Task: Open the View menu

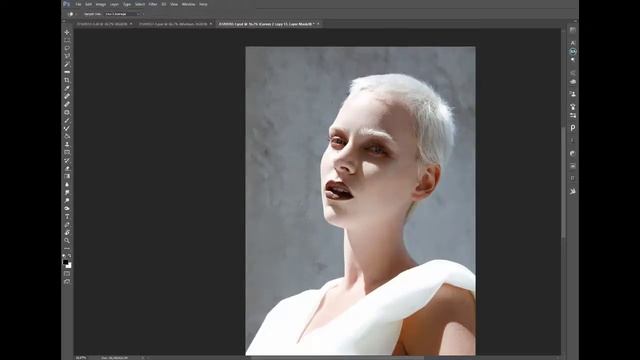Action: pyautogui.click(x=174, y=4)
